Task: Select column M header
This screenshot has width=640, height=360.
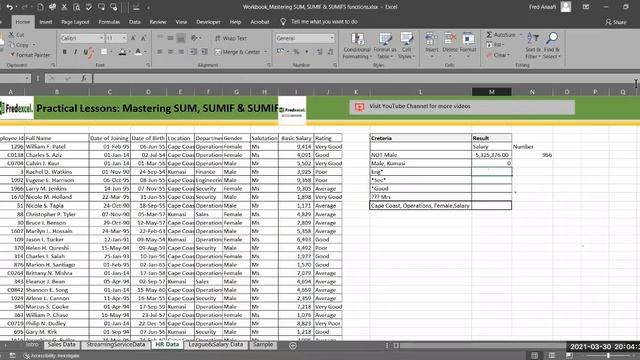Action: coord(491,92)
